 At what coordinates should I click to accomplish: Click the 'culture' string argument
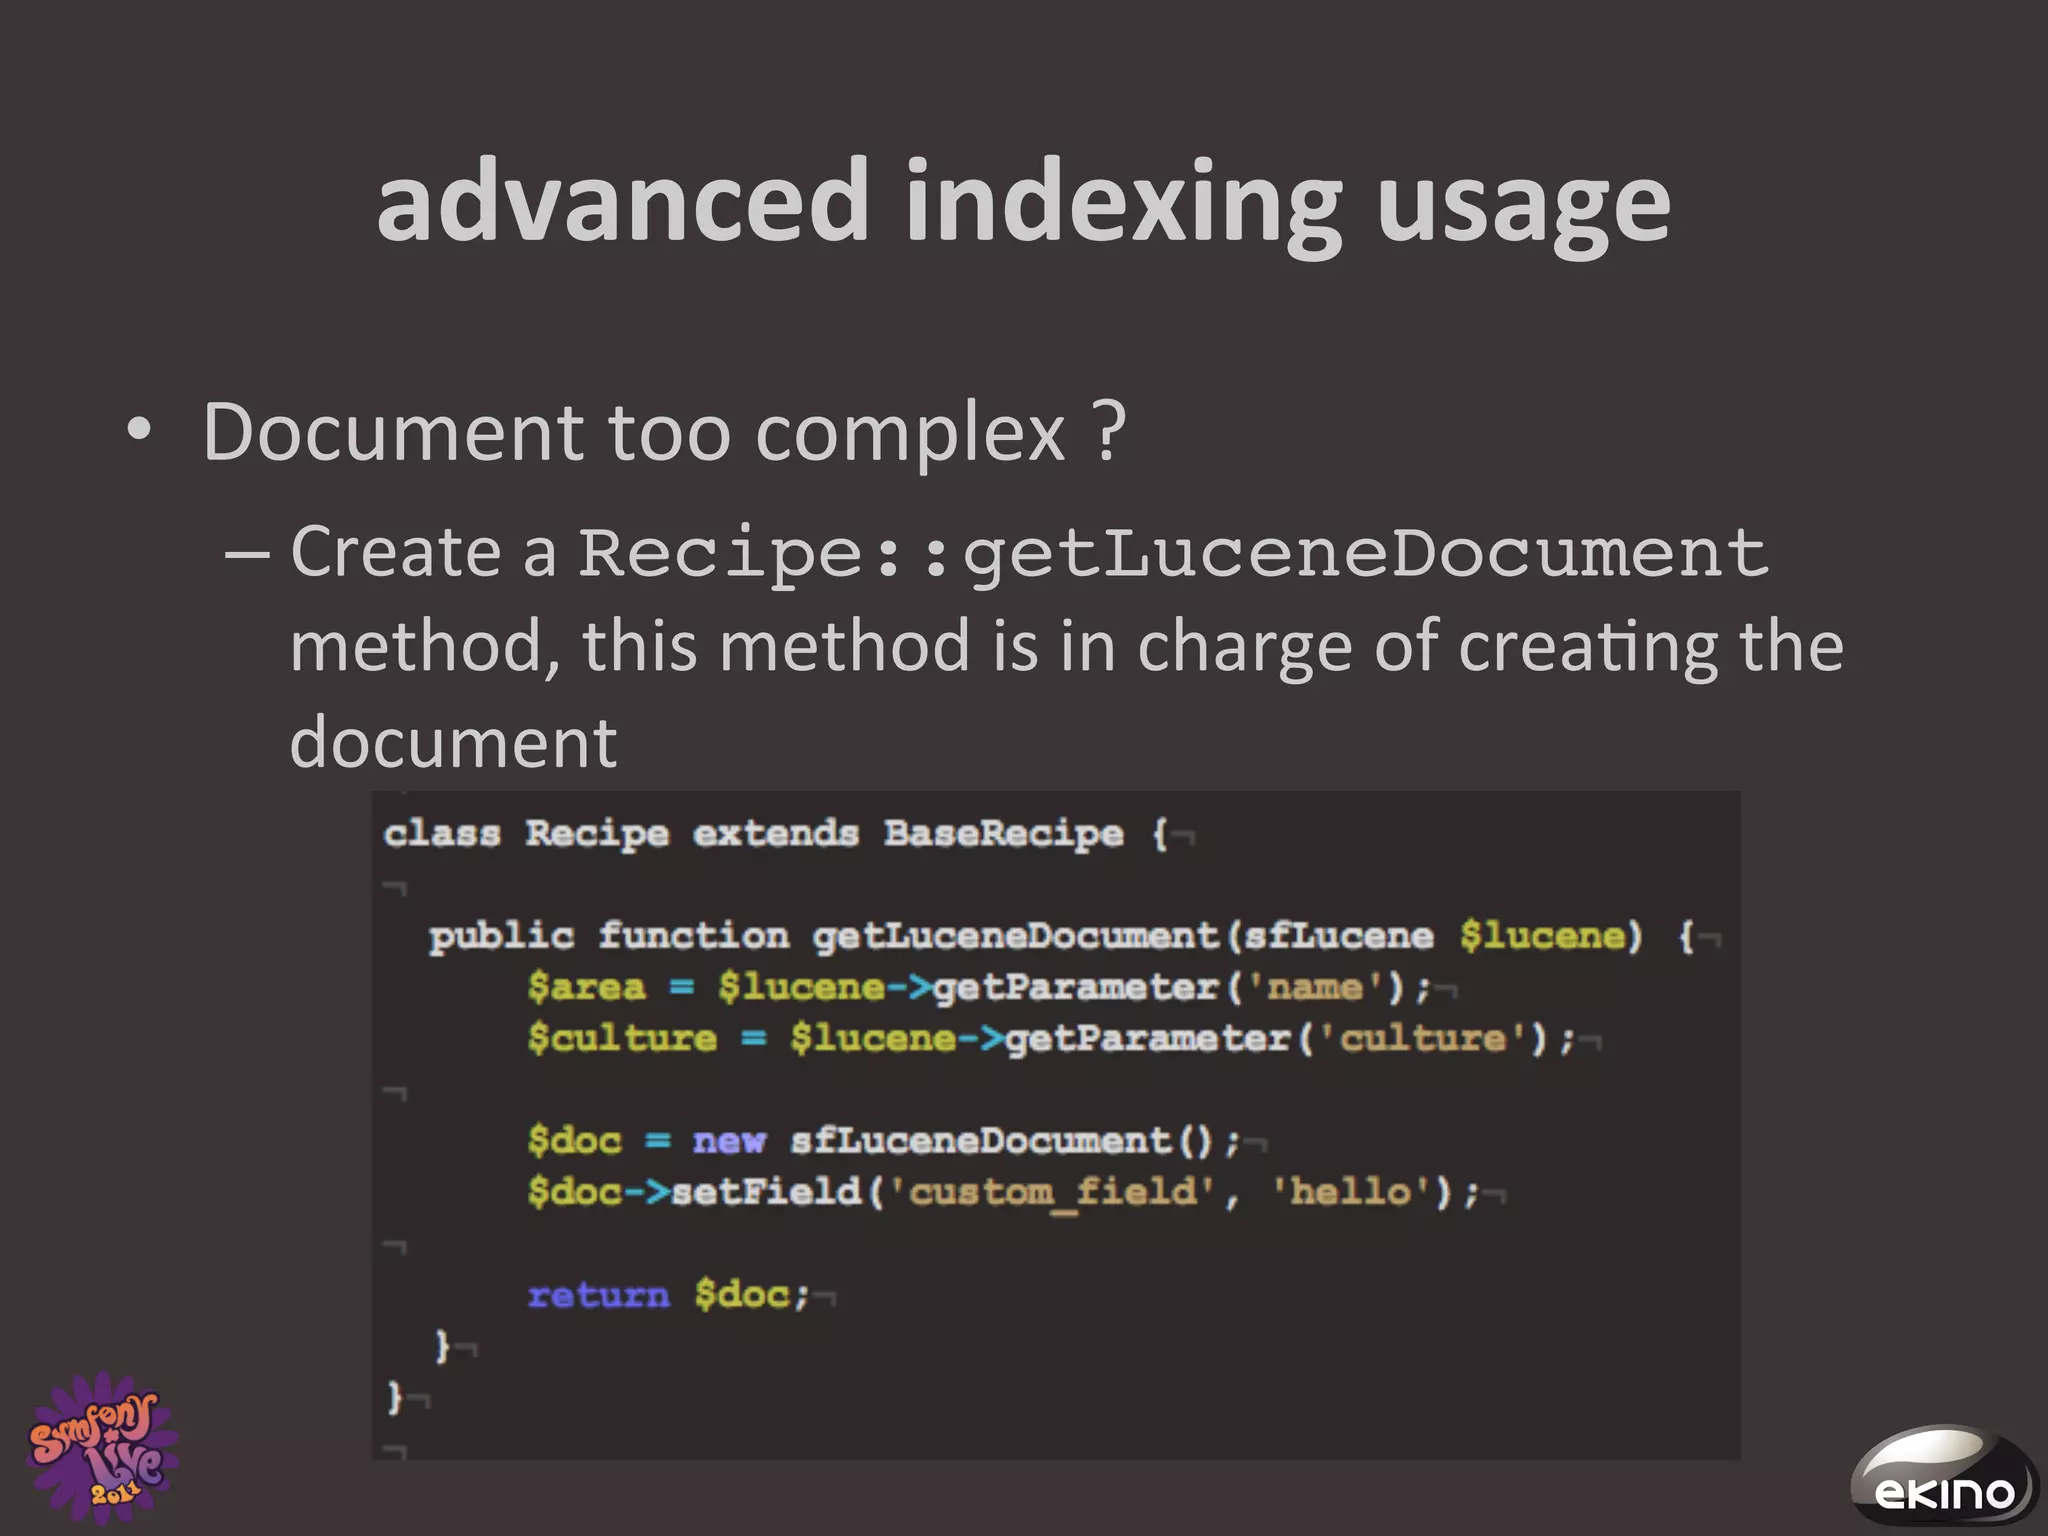[1423, 1038]
